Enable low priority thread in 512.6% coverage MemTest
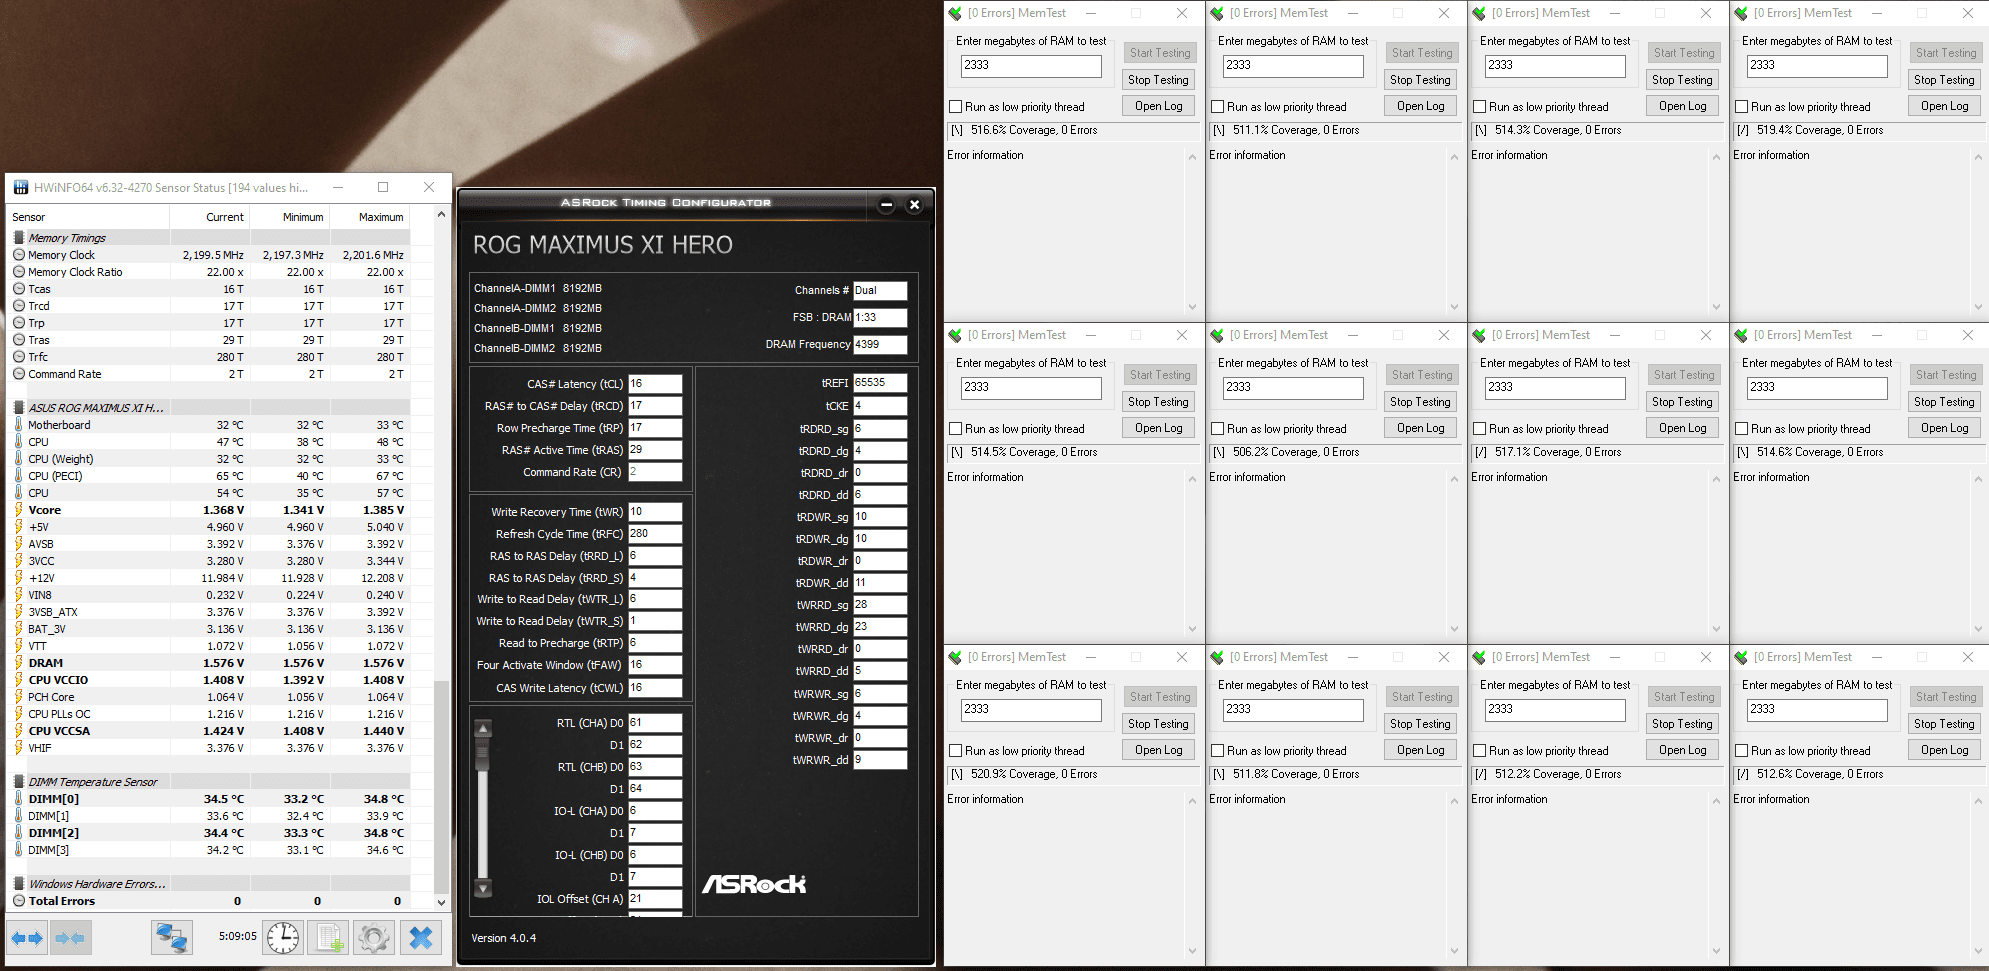 pyautogui.click(x=1741, y=751)
